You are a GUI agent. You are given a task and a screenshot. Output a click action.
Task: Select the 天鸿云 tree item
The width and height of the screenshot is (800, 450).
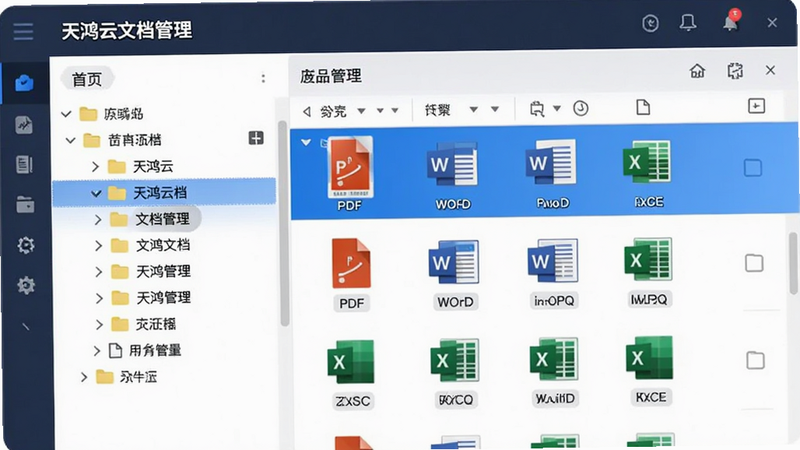click(153, 166)
